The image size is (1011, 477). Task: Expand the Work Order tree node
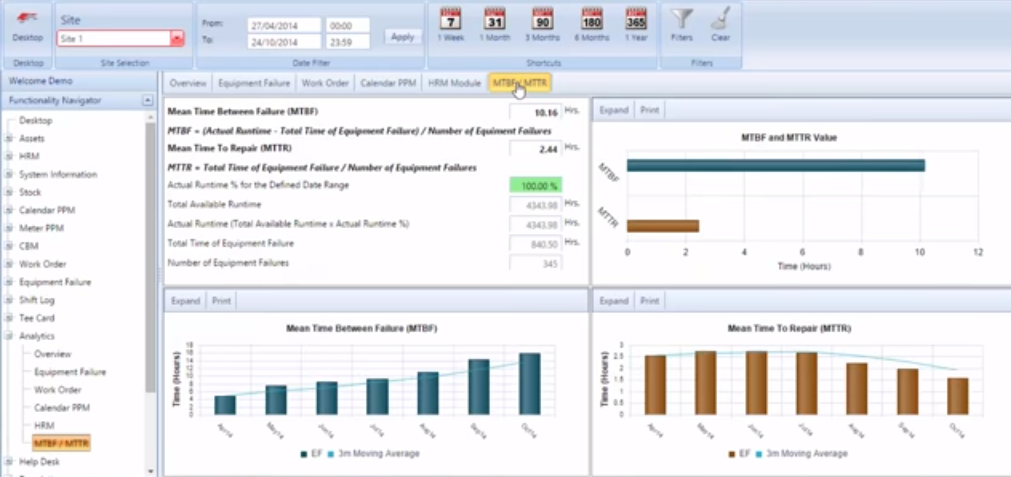point(9,265)
